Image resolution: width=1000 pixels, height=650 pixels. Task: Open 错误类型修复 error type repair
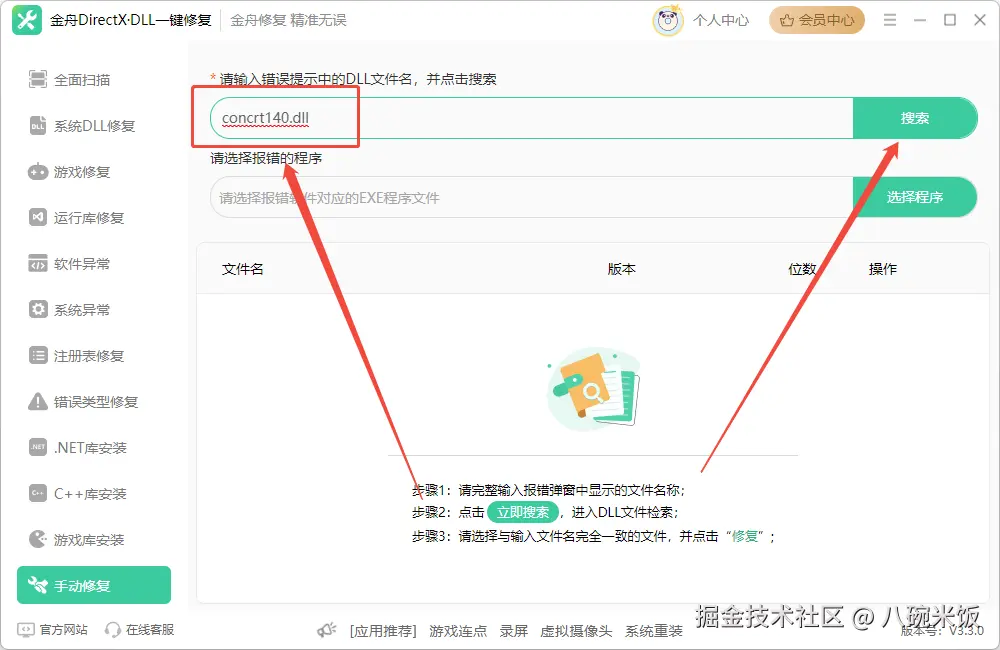tap(84, 401)
